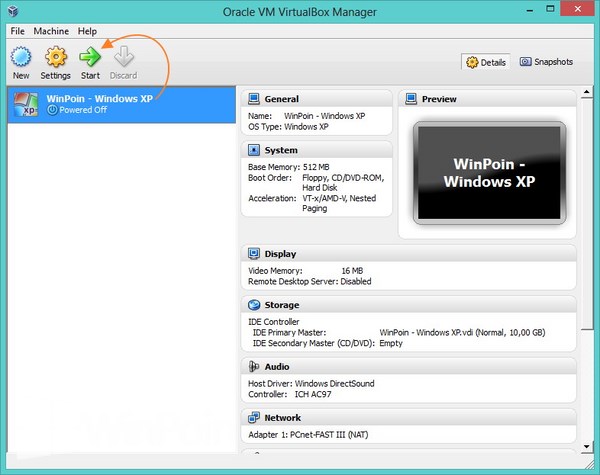Click the details scrollbar up arrow

(587, 92)
